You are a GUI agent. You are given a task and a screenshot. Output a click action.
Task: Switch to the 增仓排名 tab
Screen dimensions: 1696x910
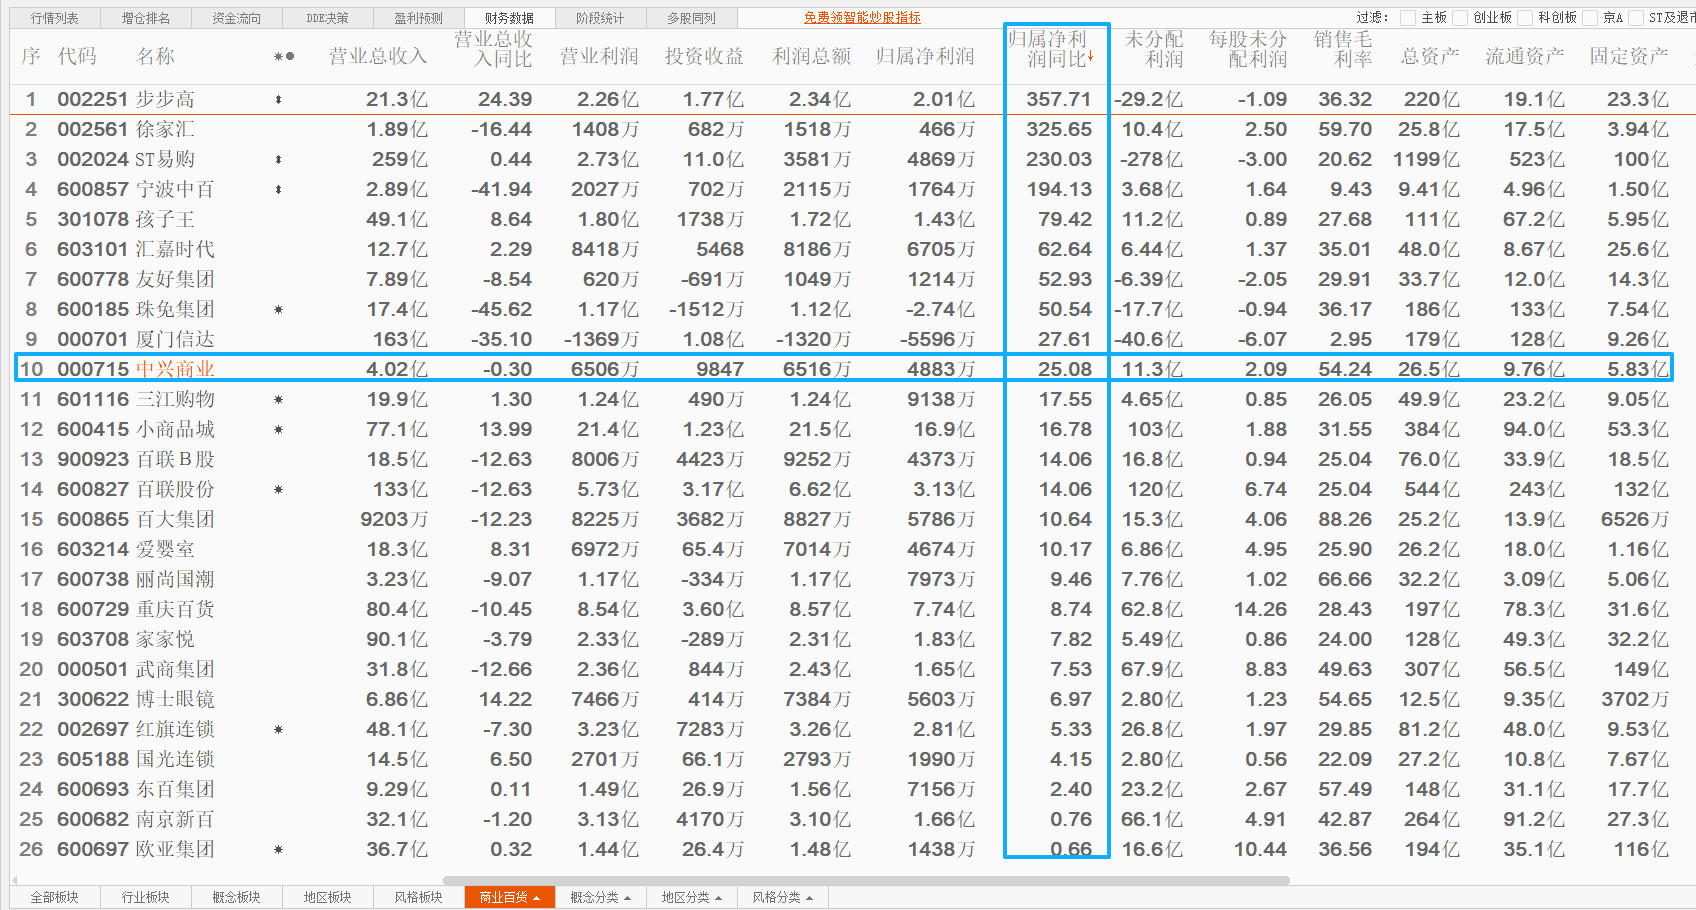coord(146,18)
